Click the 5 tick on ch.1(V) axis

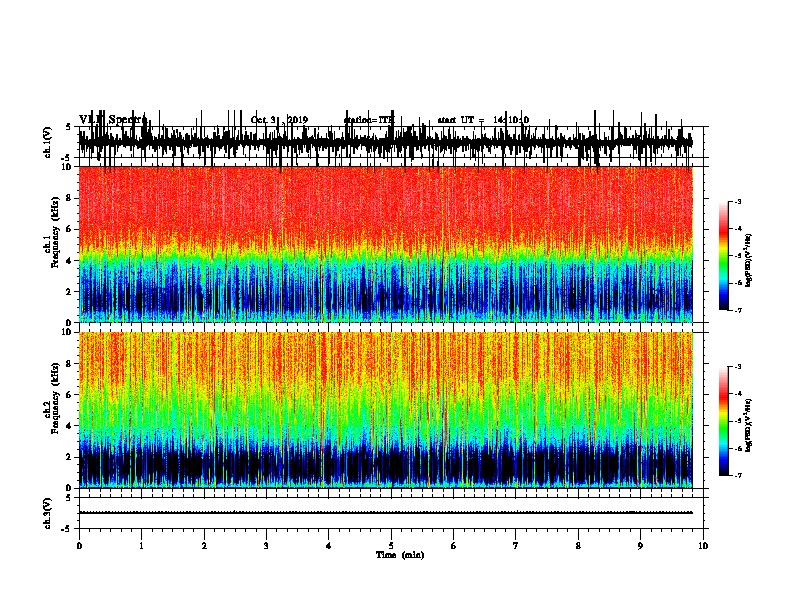[x=69, y=127]
